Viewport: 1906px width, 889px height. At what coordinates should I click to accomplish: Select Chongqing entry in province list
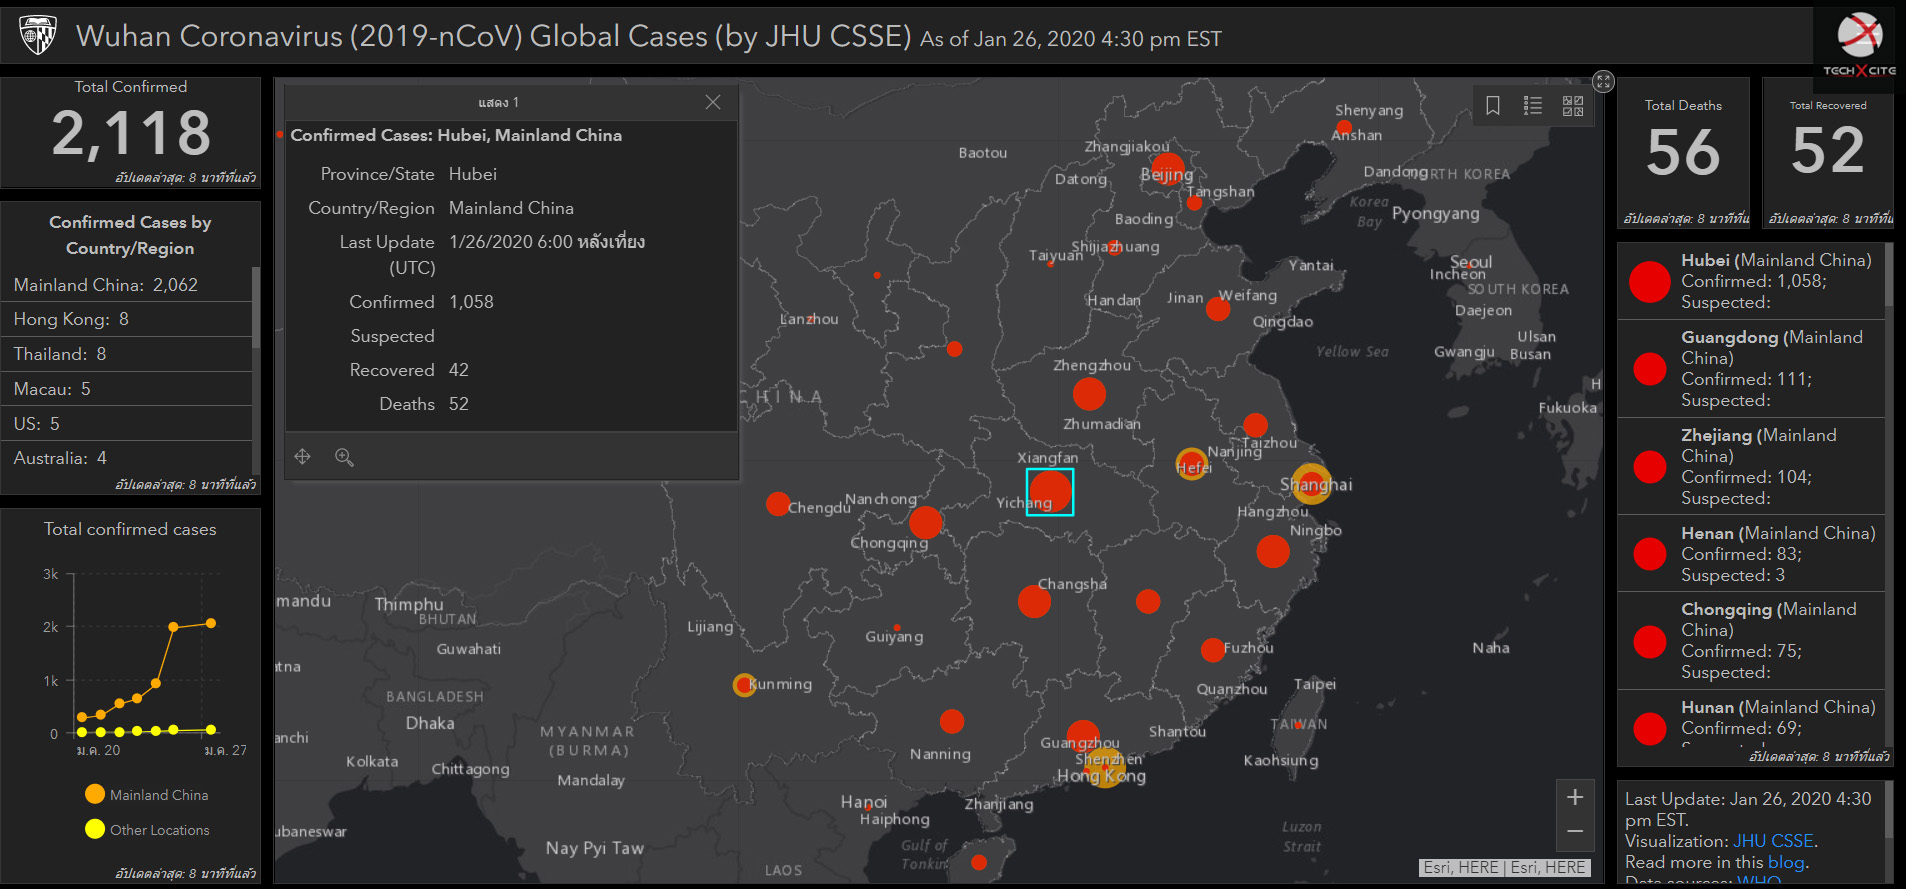1751,641
